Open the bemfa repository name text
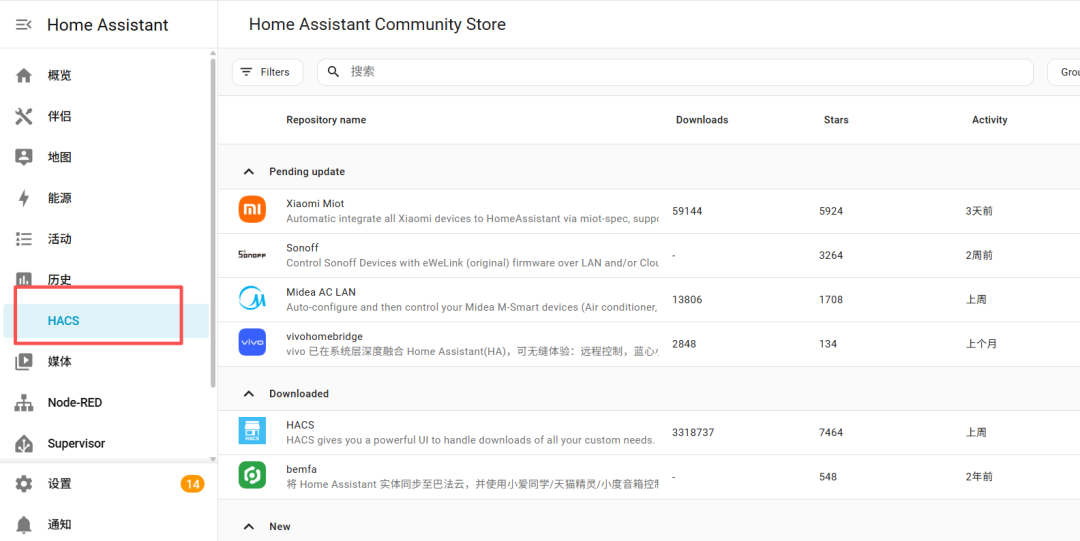Viewport: 1080px width, 541px height. [x=302, y=469]
